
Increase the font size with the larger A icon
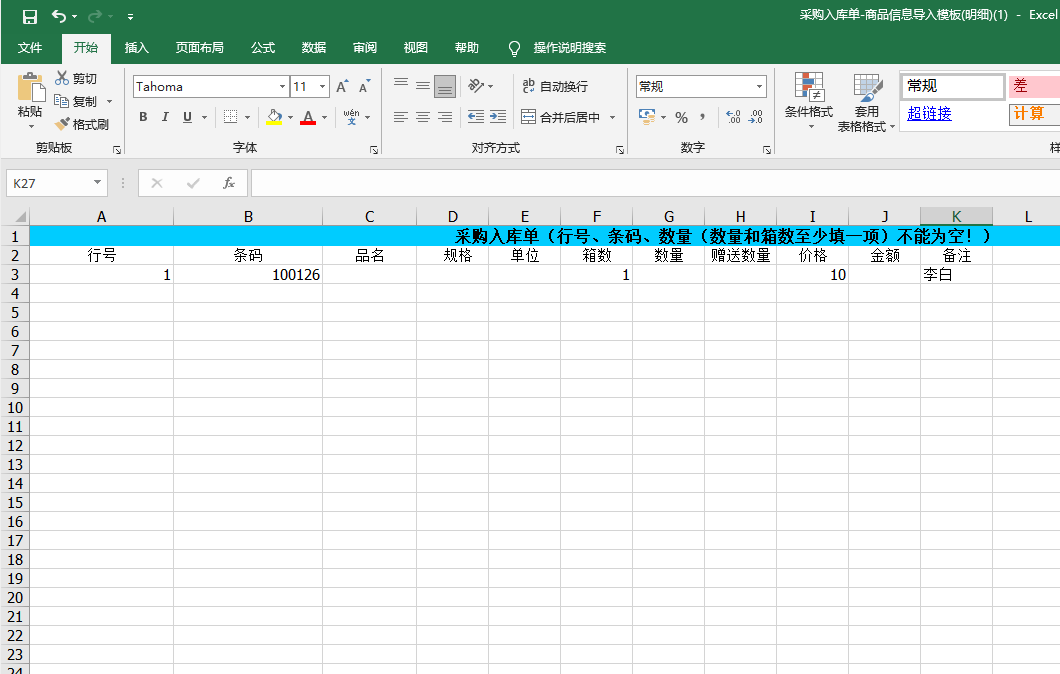click(x=343, y=86)
